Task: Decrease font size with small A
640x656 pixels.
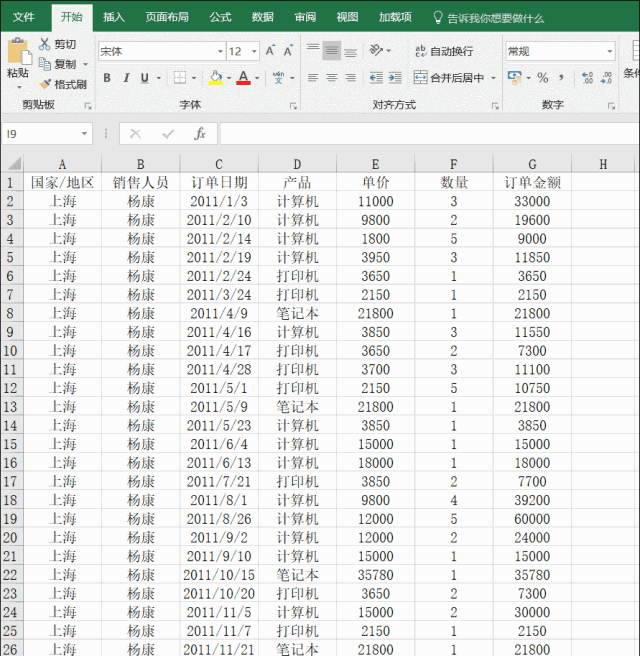Action: tap(288, 51)
